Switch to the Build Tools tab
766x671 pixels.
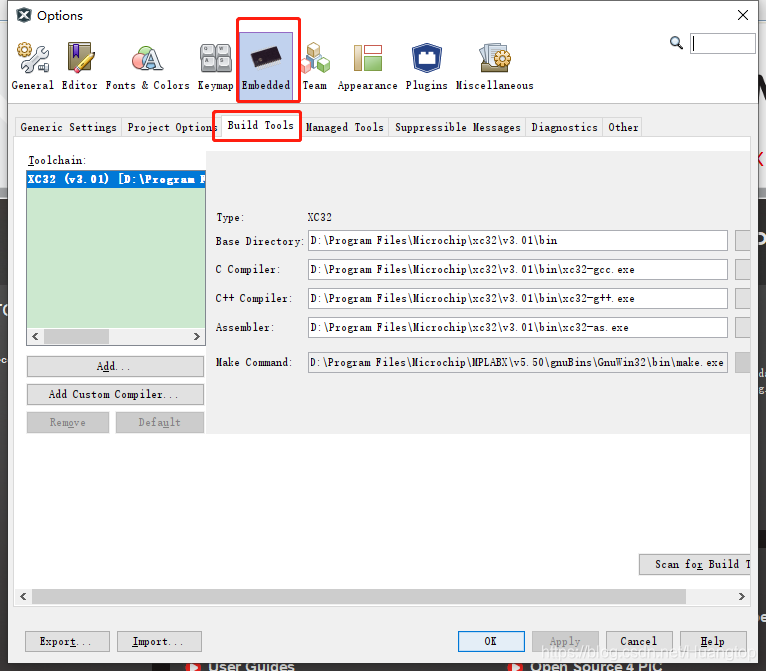260,126
